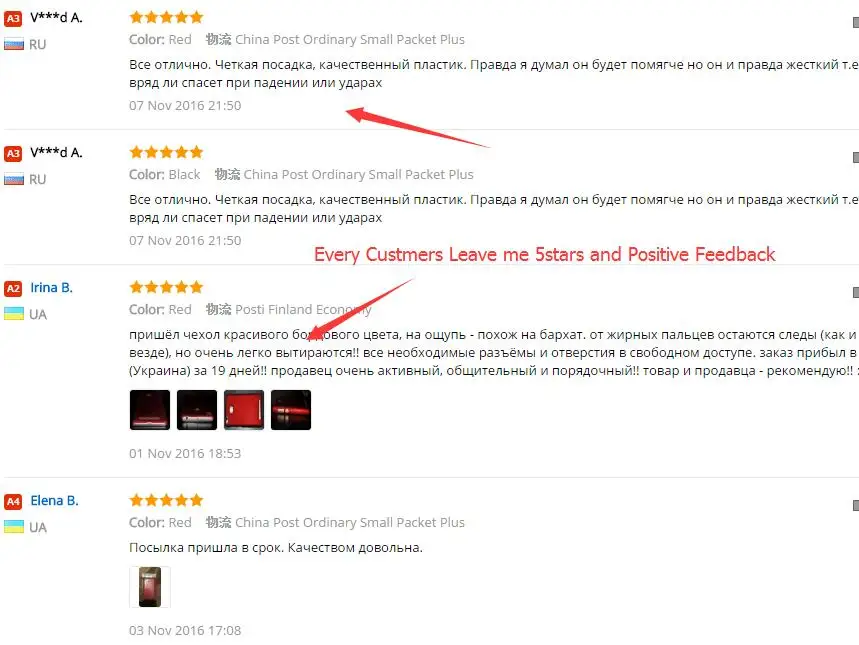Open second photo thumbnail in Irina's review
Image resolution: width=859 pixels, height=645 pixels.
(x=197, y=410)
